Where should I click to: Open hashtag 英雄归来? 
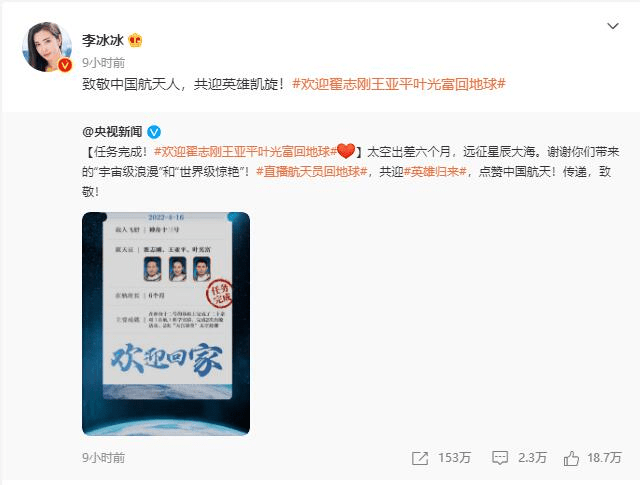coord(435,171)
